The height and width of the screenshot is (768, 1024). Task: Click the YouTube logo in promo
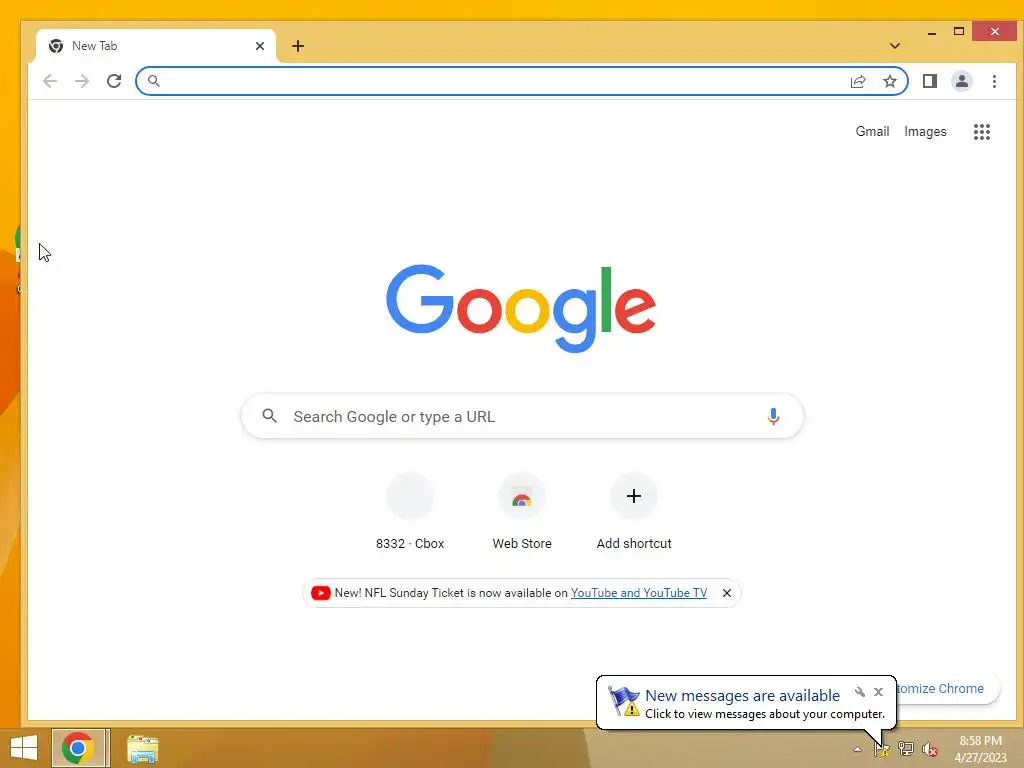pyautogui.click(x=320, y=593)
